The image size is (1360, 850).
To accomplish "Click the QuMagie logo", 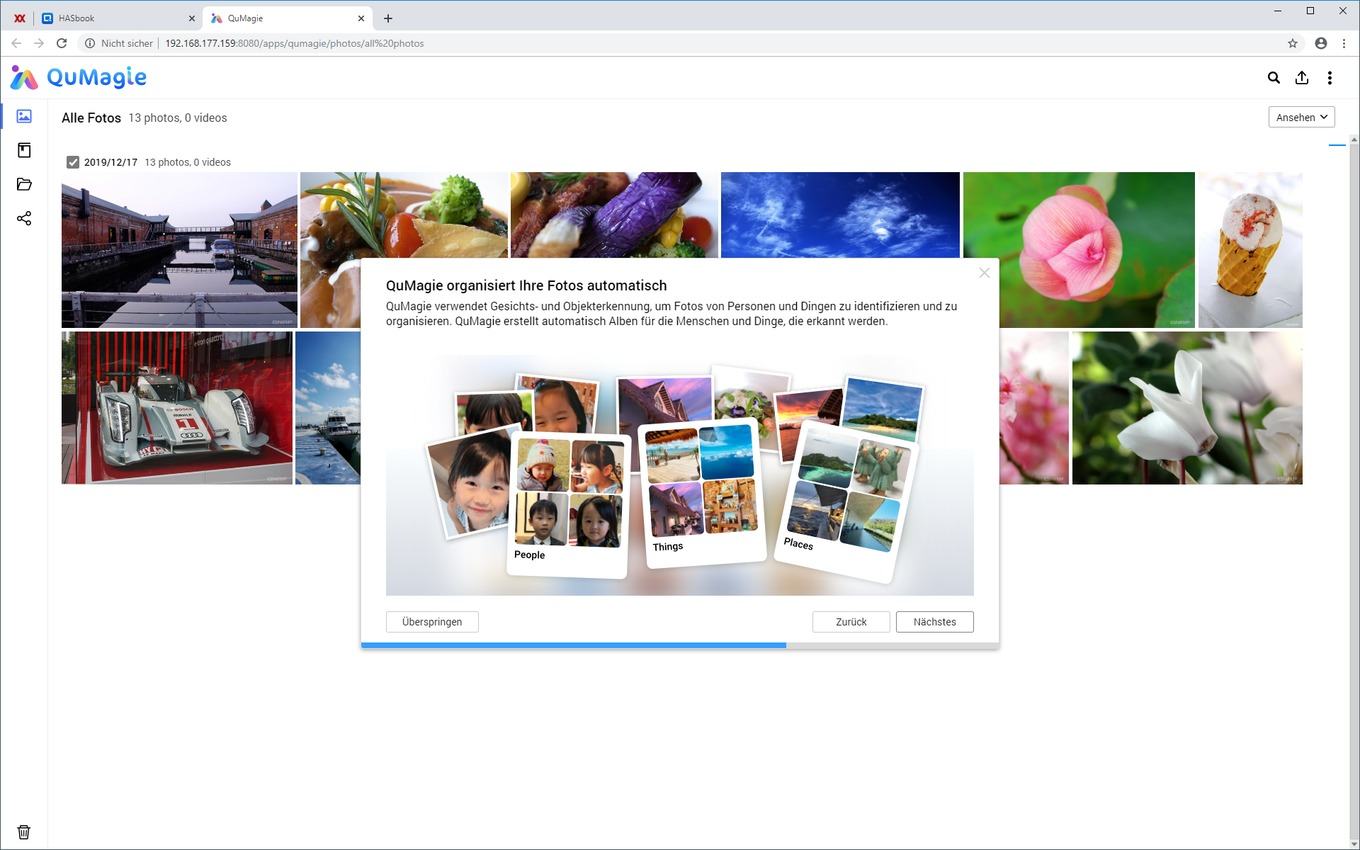I will coord(78,77).
